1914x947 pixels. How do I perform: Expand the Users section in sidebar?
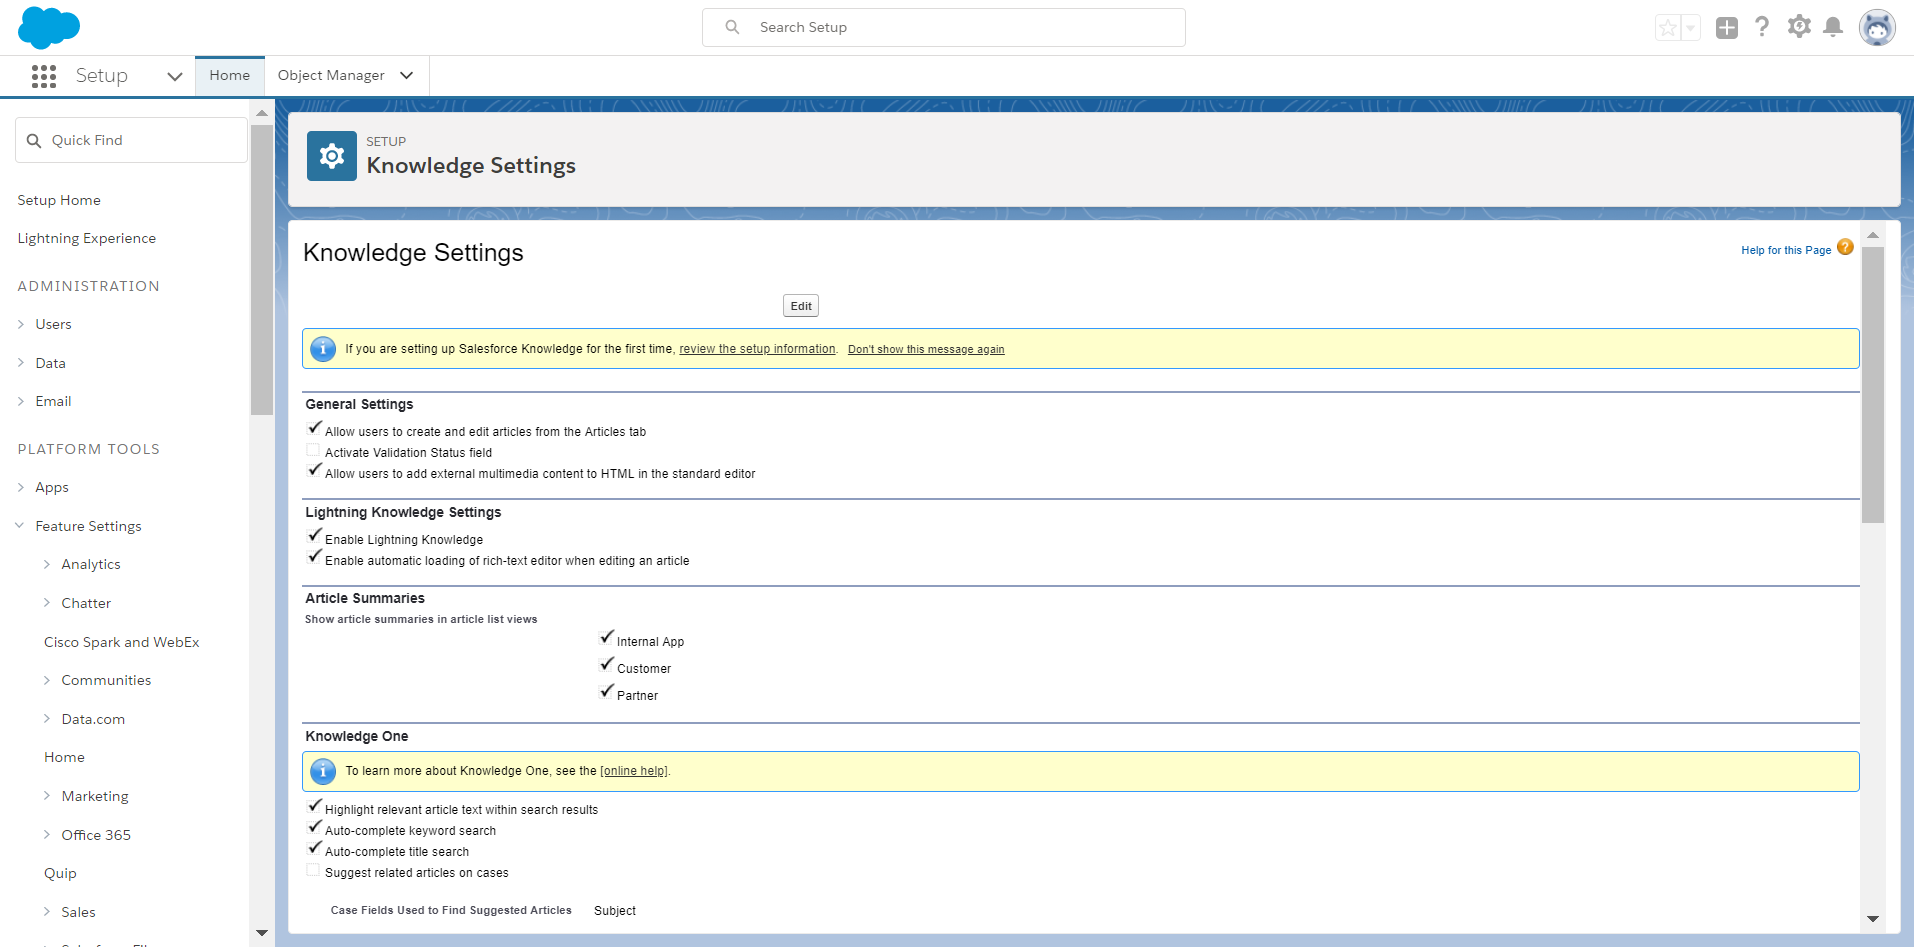click(21, 324)
